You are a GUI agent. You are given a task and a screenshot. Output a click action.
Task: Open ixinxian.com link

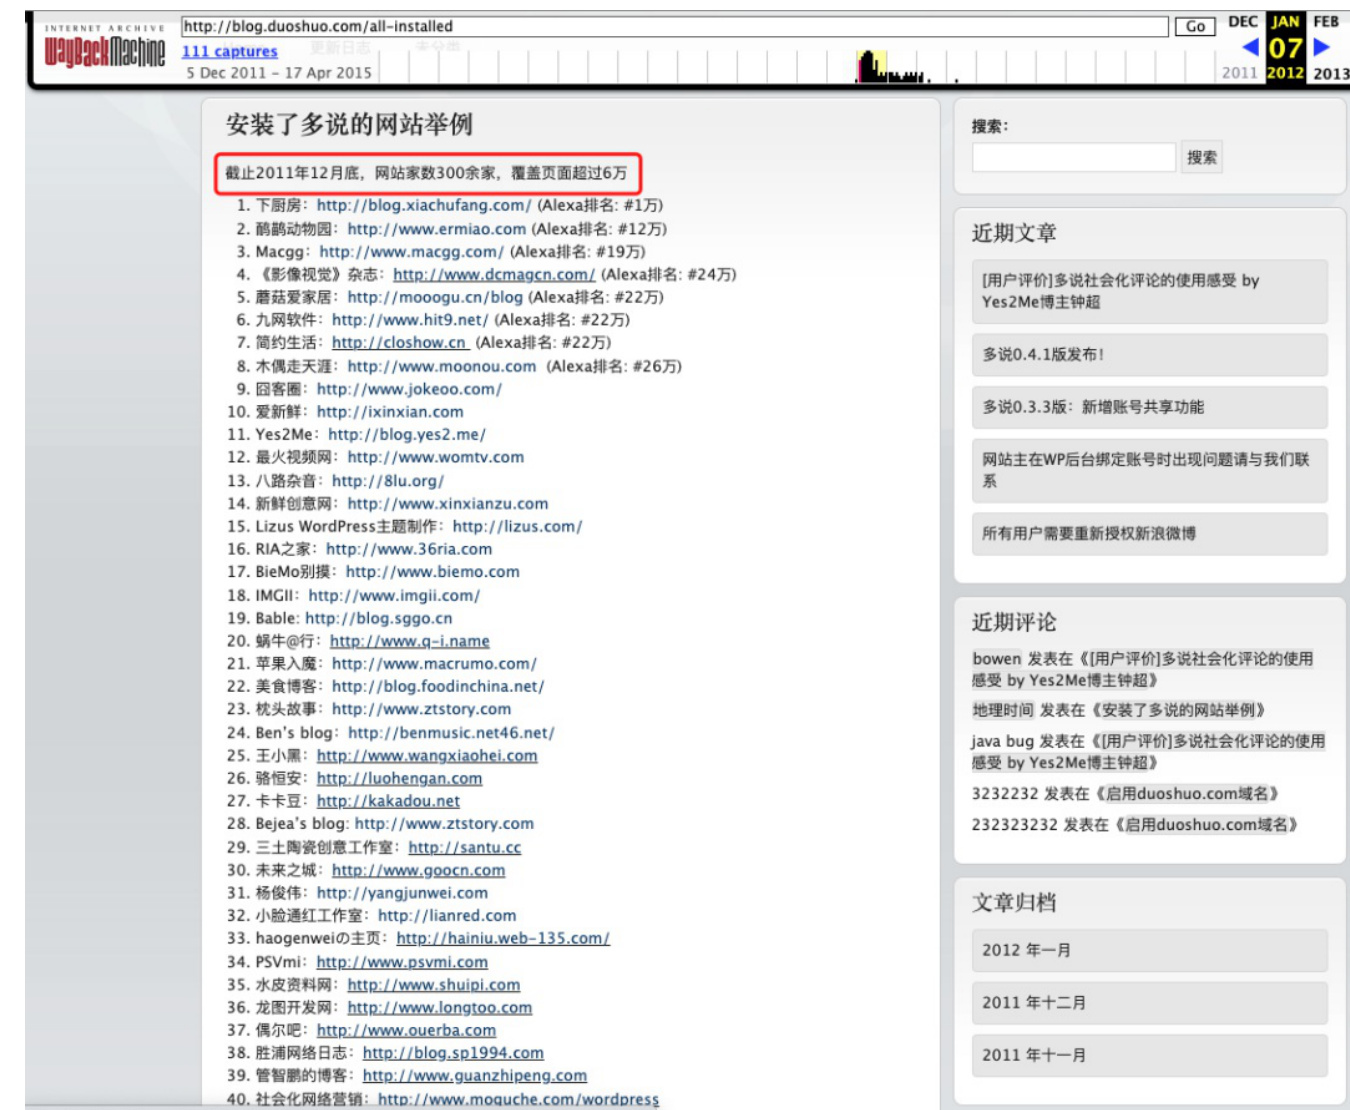tap(390, 411)
